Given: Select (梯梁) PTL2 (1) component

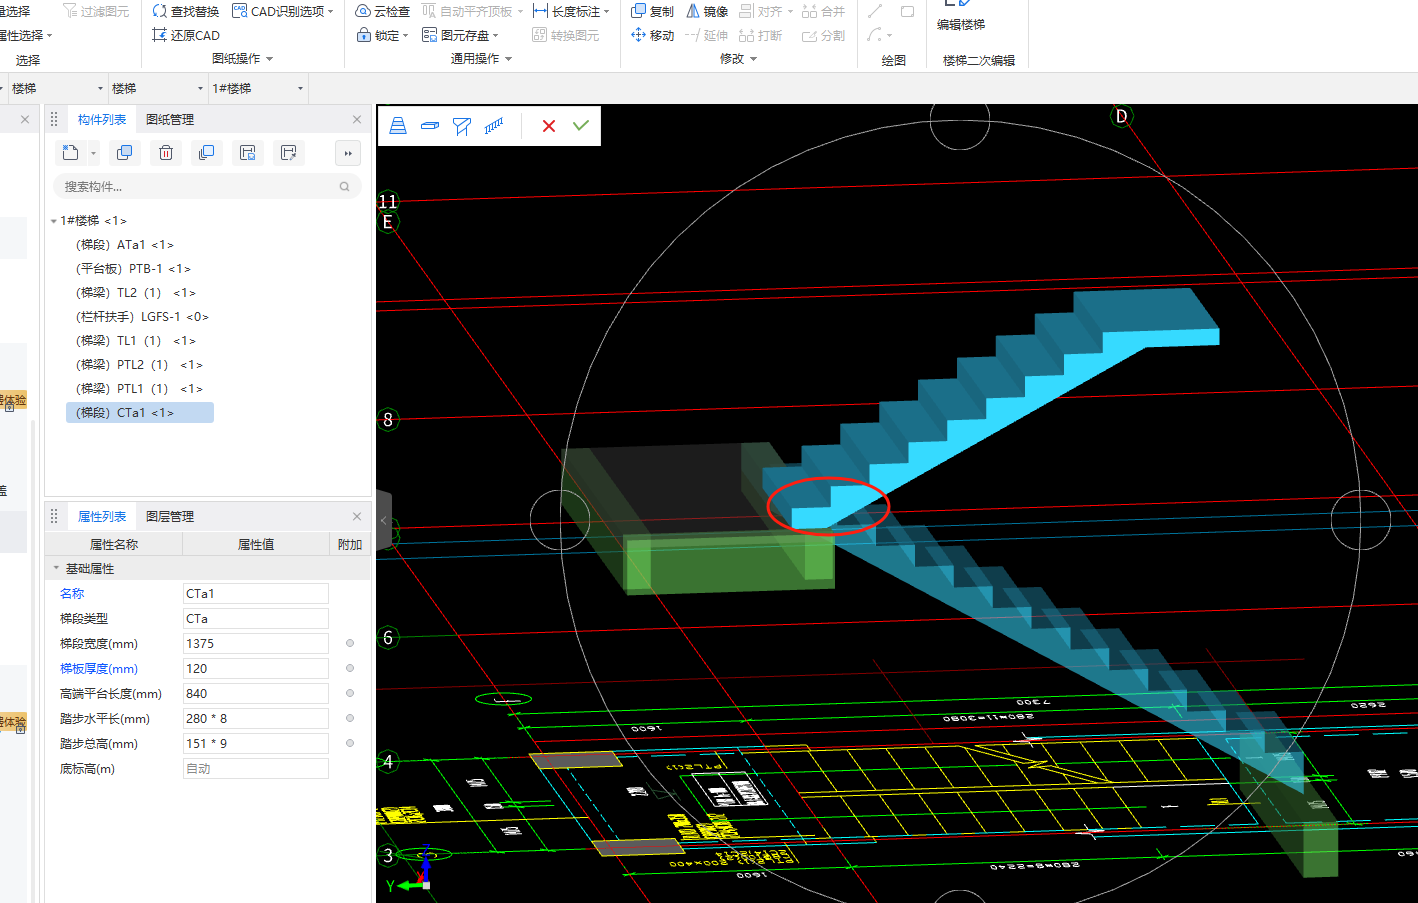Looking at the screenshot, I should tap(139, 365).
